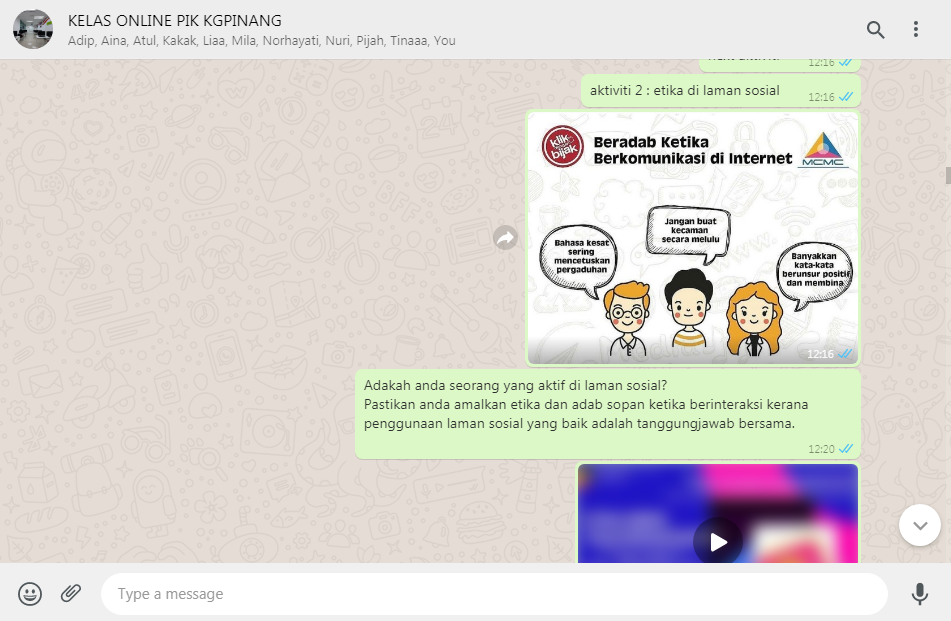Select the 'aktiviti 2' message bubble
This screenshot has width=951, height=621.
coord(684,91)
